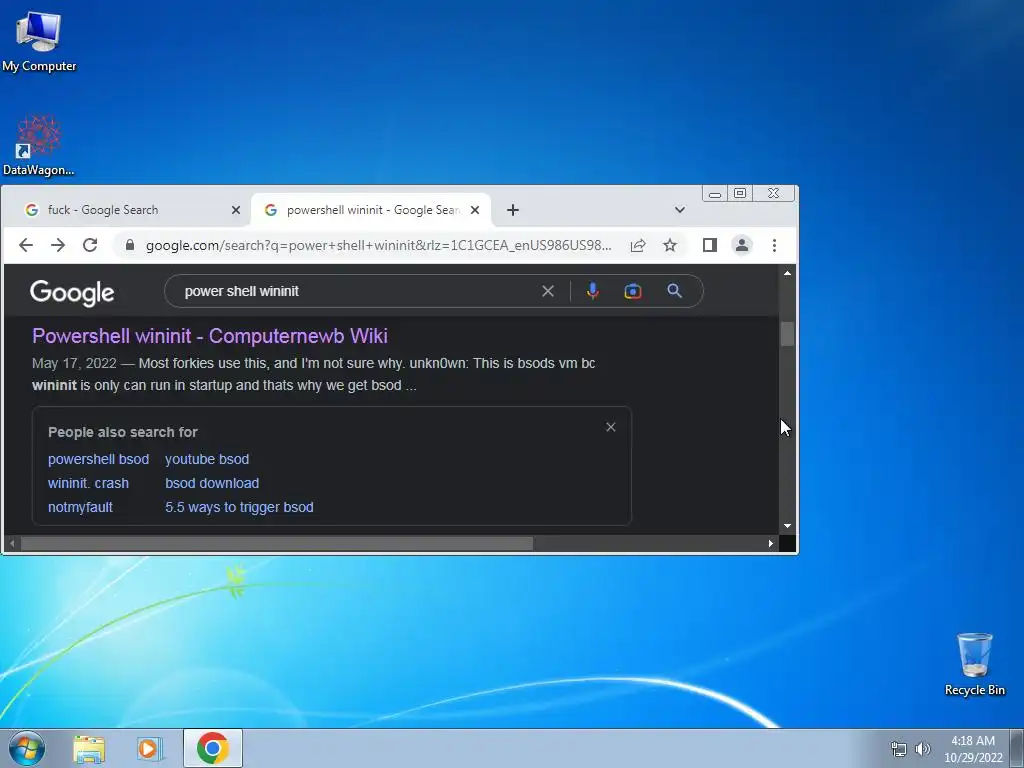
Task: Open Powershell wininit Computernewb Wiki result
Action: coord(210,336)
